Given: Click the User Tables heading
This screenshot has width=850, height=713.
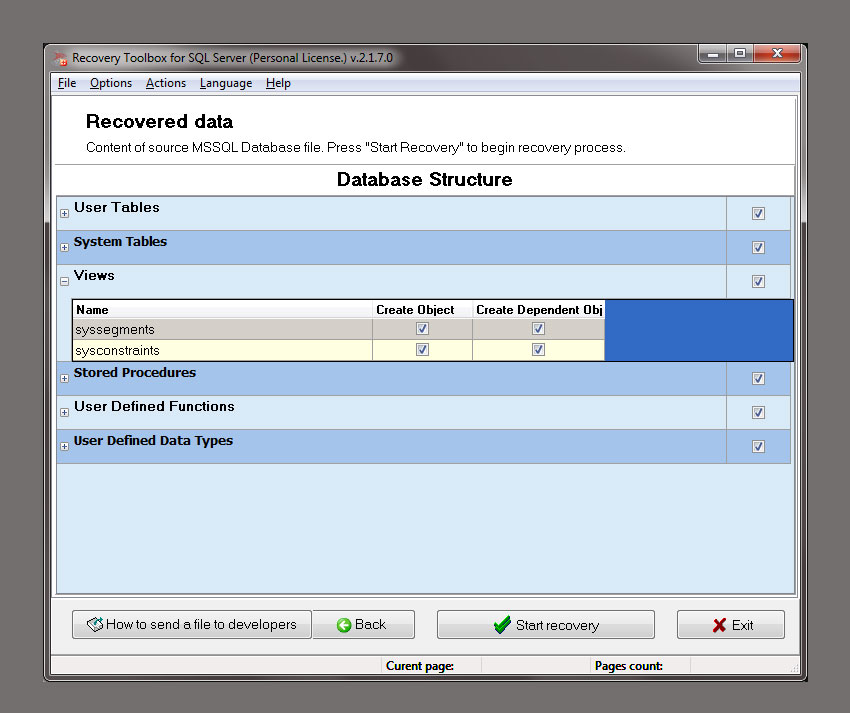Looking at the screenshot, I should pos(117,208).
